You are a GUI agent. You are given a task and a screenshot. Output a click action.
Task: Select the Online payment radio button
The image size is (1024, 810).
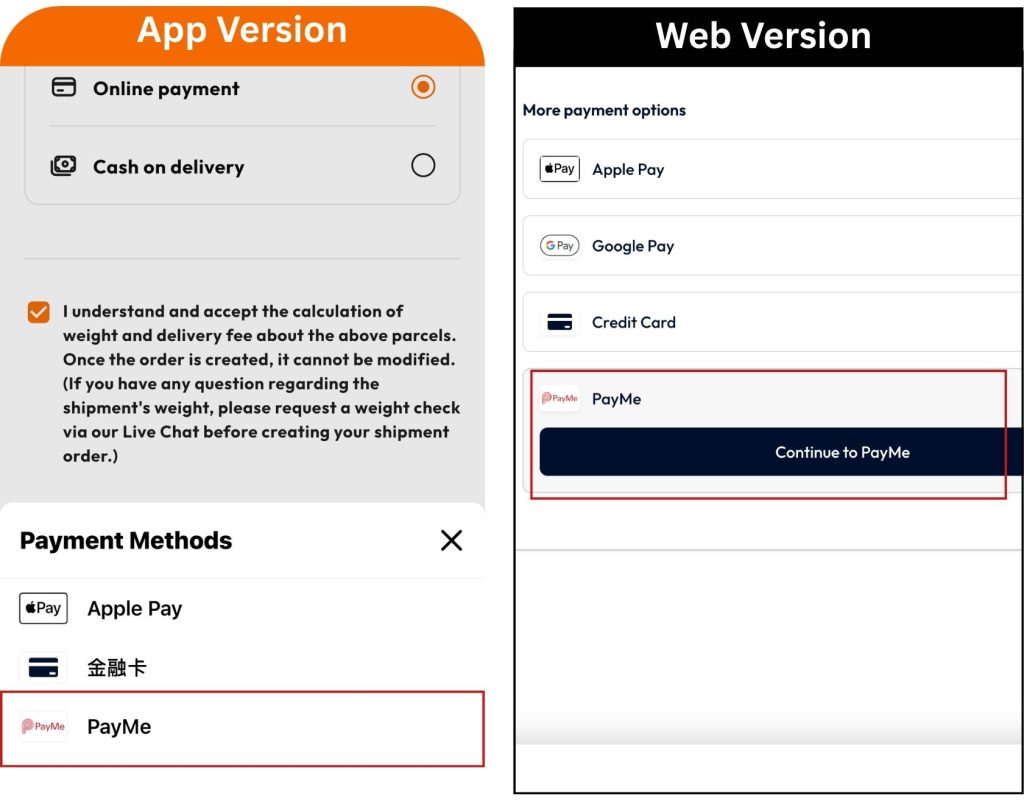coord(423,87)
